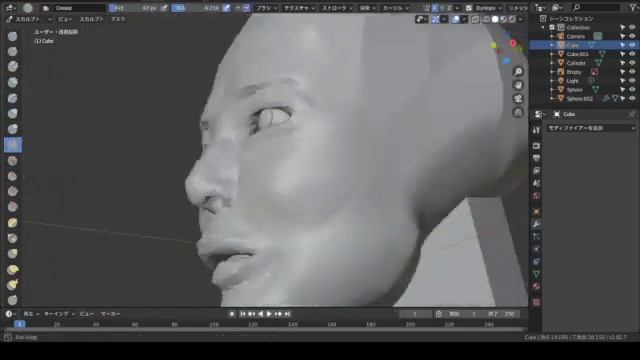
Task: Switch perspective/orthographic with grid gizmo
Action: (518, 113)
